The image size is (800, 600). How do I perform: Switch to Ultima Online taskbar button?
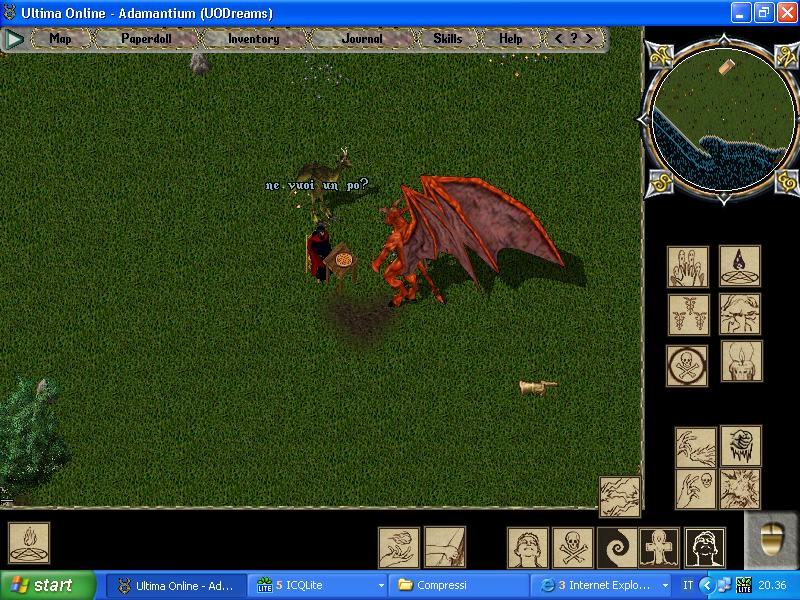point(176,585)
